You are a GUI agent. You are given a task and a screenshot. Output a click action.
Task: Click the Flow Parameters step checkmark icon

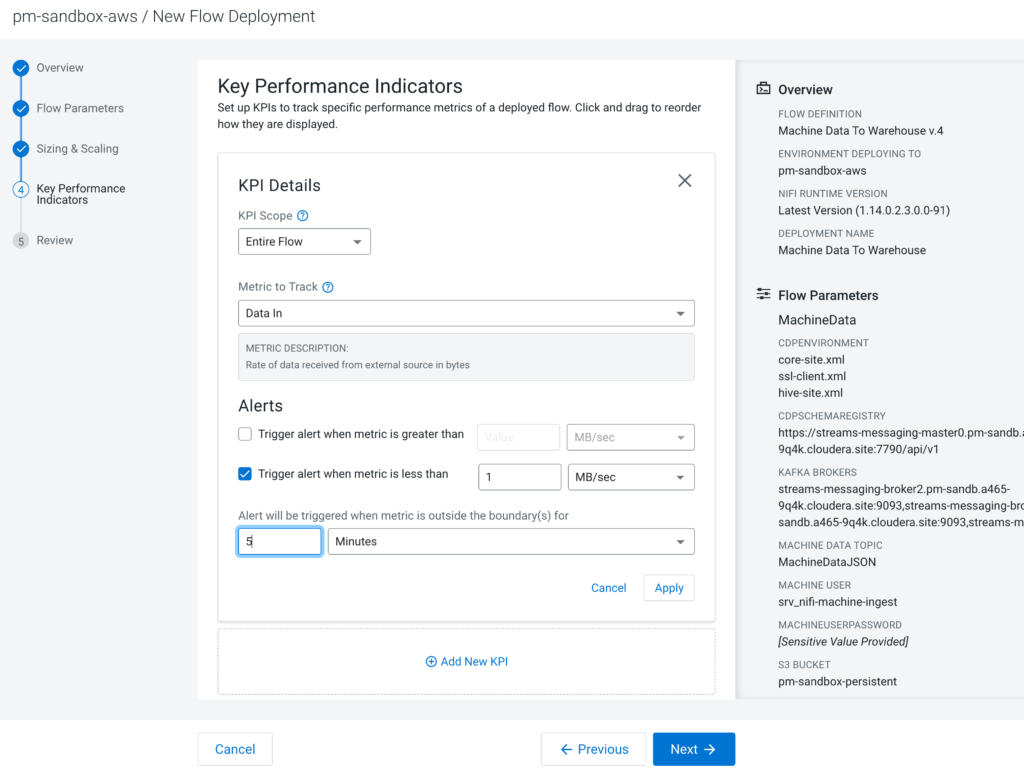(21, 108)
